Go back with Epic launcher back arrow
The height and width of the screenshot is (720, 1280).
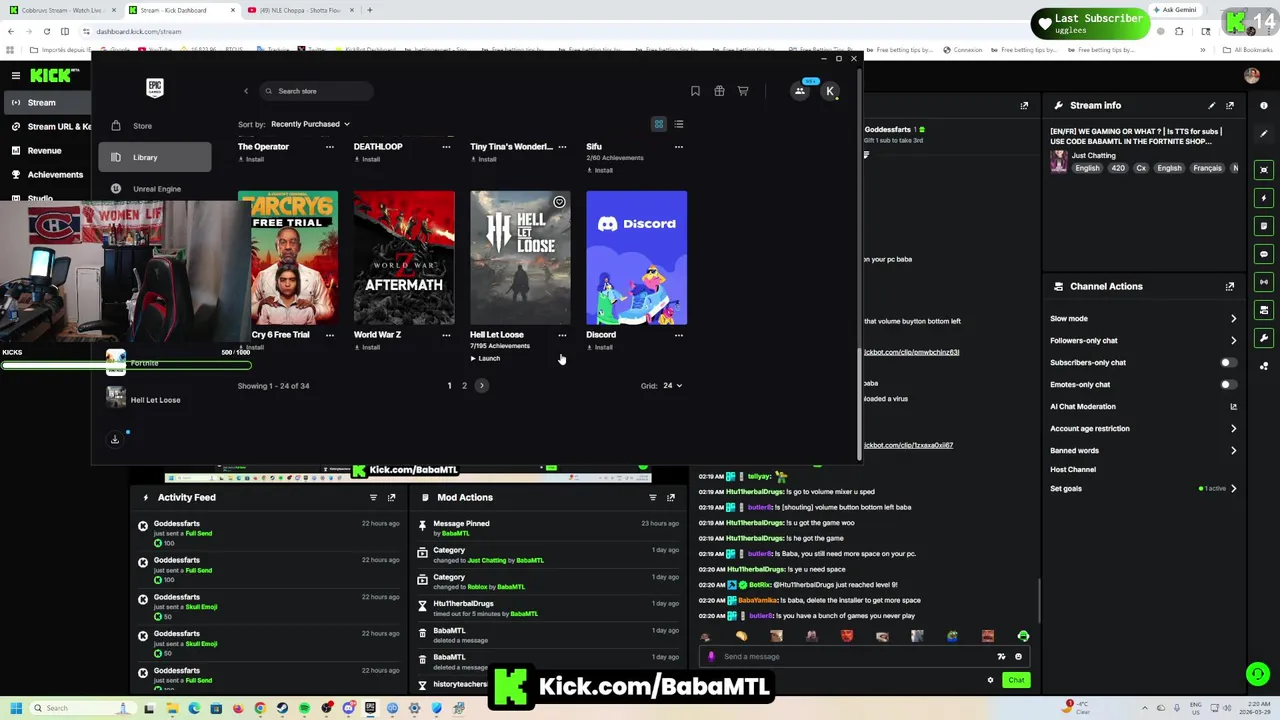246,91
